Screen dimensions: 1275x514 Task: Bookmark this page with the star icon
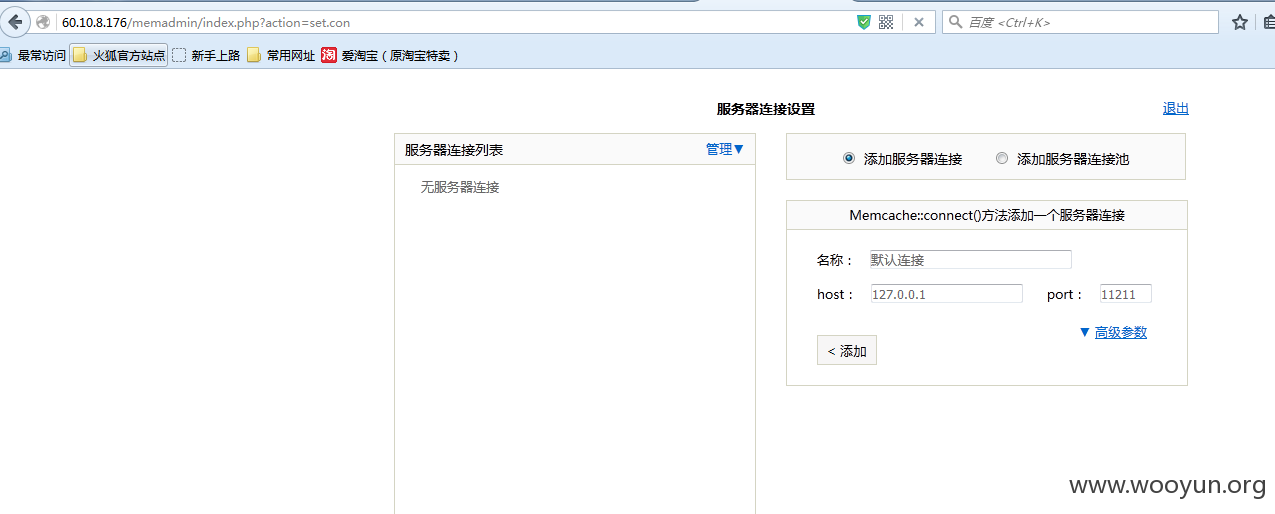(x=1240, y=22)
